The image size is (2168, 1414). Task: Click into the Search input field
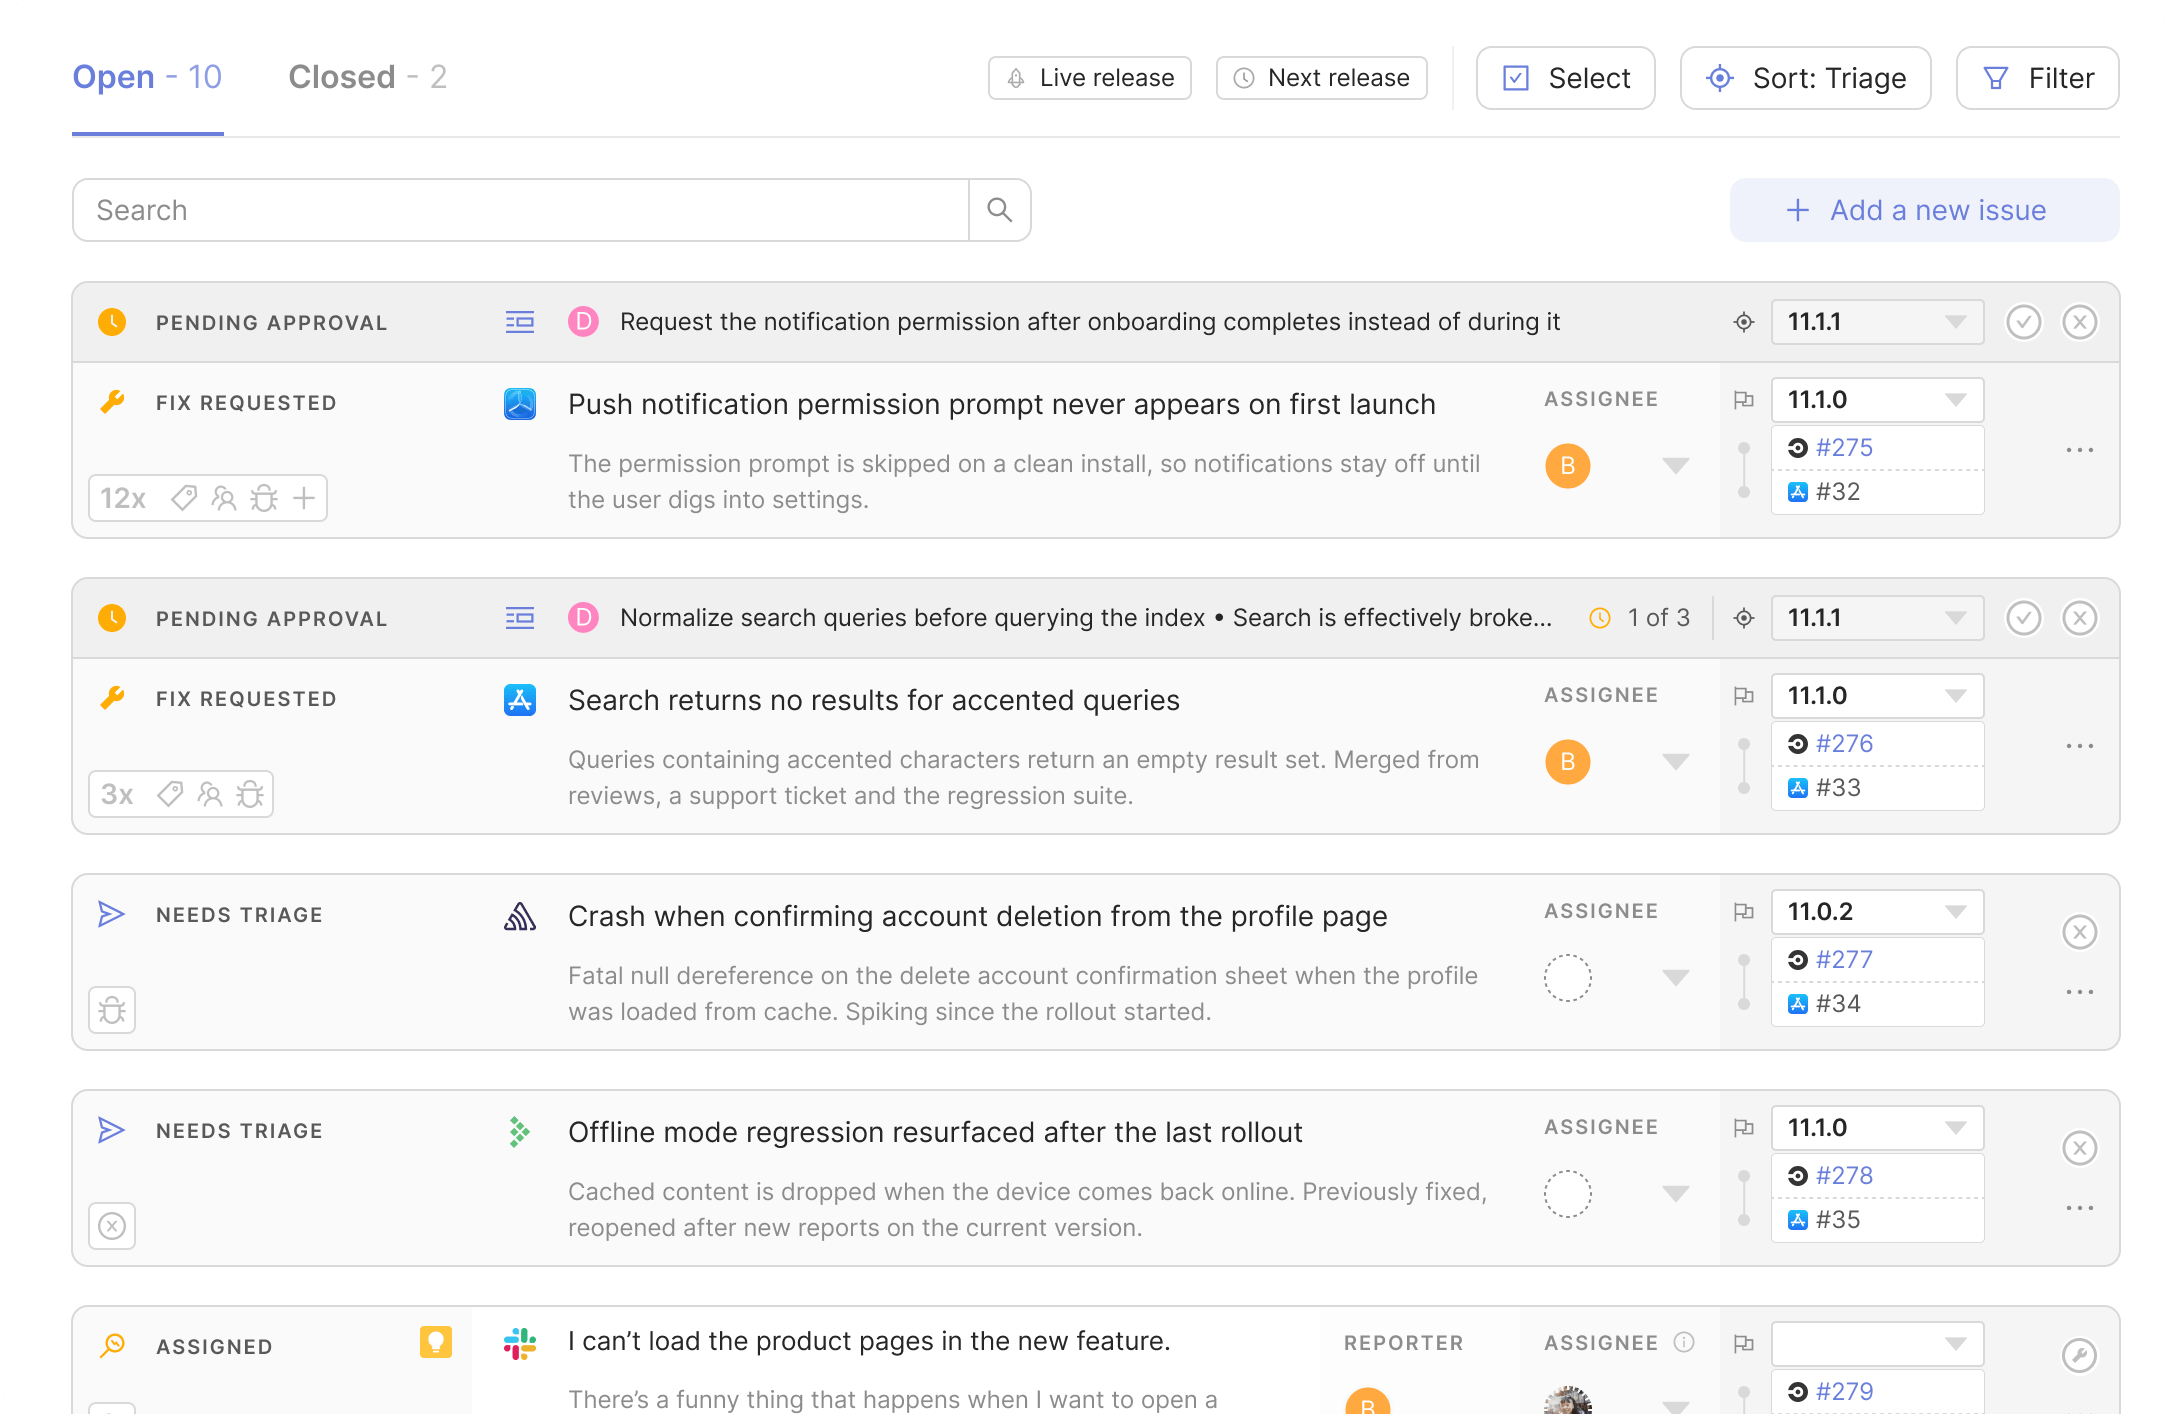tap(520, 210)
